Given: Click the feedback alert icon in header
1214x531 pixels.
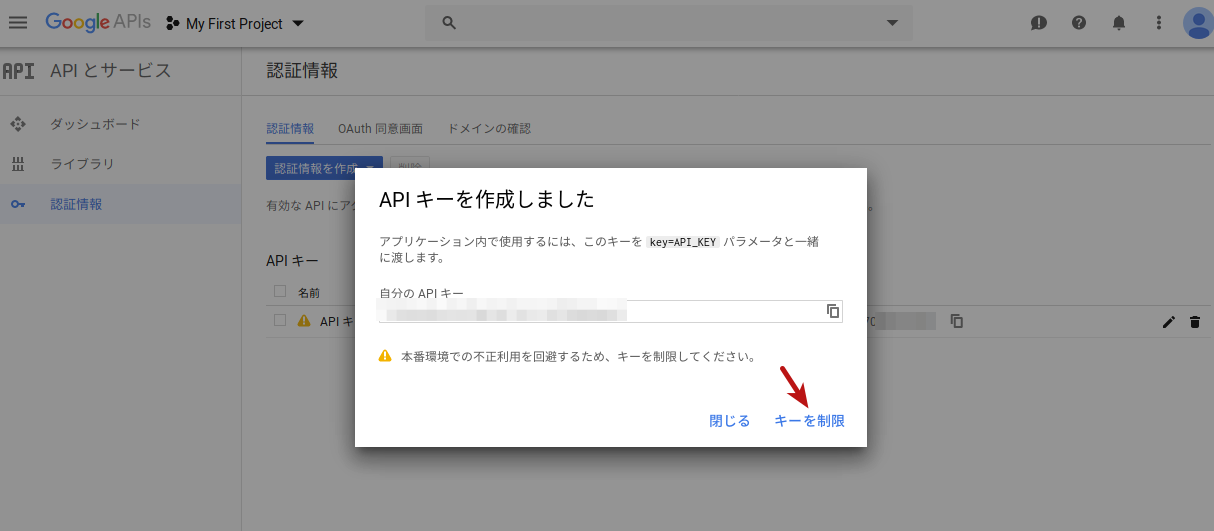Looking at the screenshot, I should 1039,23.
